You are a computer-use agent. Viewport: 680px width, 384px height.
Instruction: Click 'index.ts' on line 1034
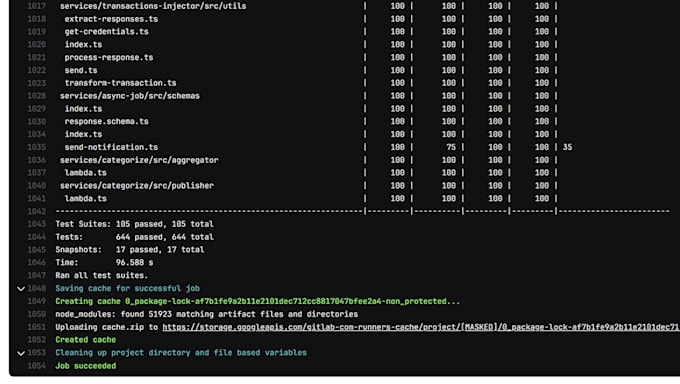[x=83, y=135]
